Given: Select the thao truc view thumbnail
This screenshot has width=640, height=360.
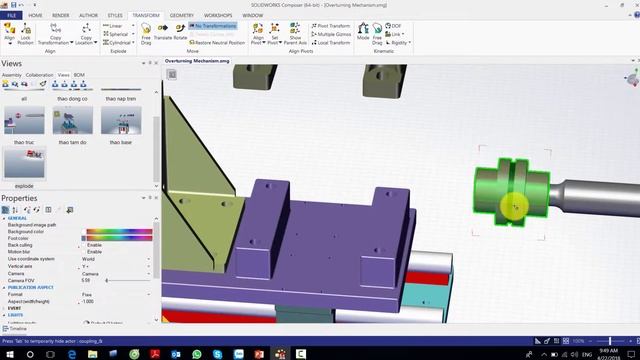Looking at the screenshot, I should pos(24,120).
